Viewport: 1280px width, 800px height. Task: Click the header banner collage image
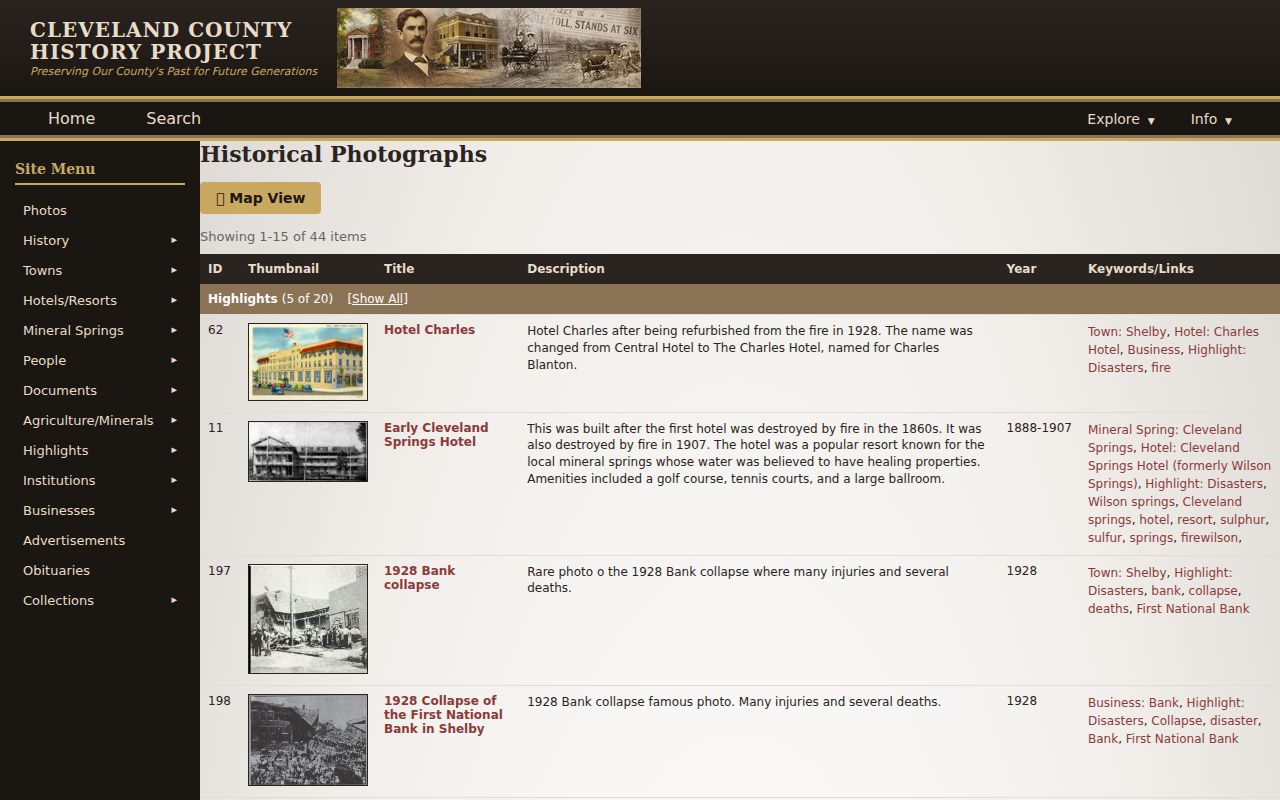click(489, 48)
